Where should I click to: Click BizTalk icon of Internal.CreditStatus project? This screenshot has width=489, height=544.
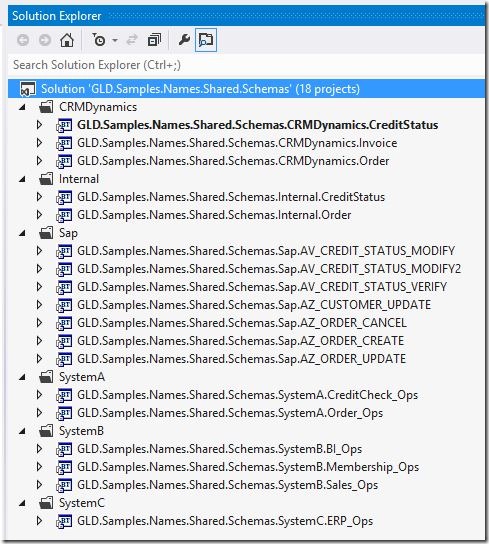pyautogui.click(x=64, y=197)
